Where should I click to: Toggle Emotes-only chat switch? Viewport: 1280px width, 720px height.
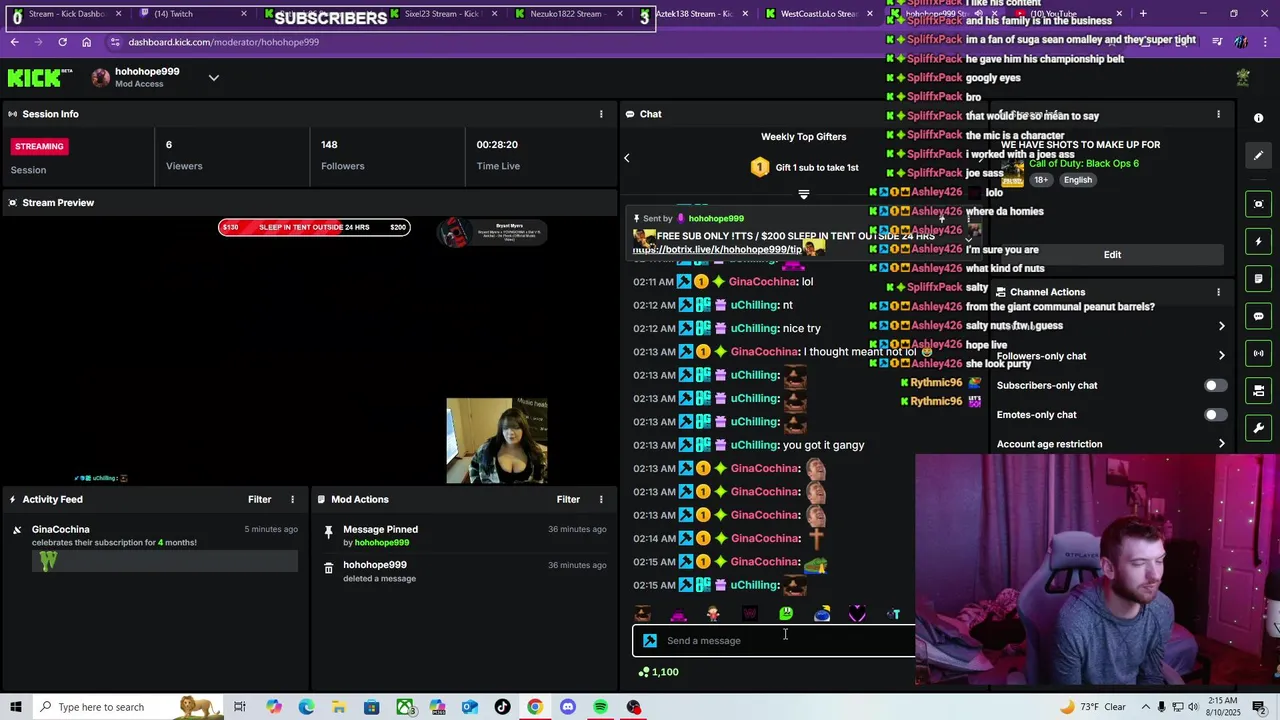point(1215,415)
